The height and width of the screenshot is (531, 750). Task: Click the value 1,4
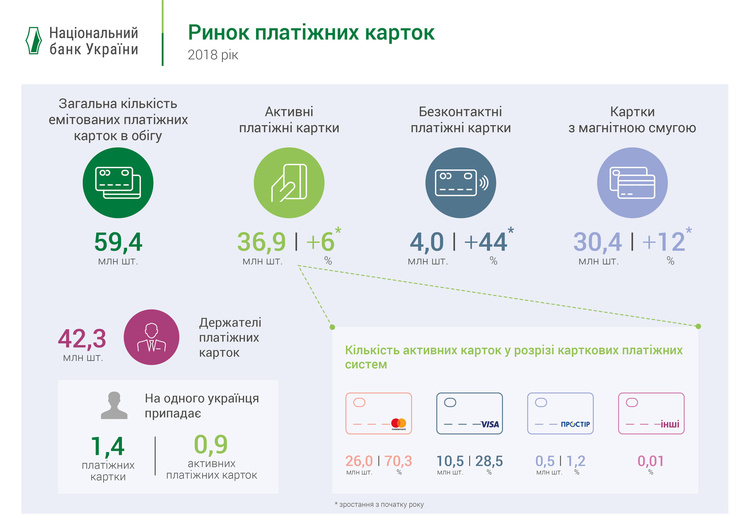[x=108, y=446]
